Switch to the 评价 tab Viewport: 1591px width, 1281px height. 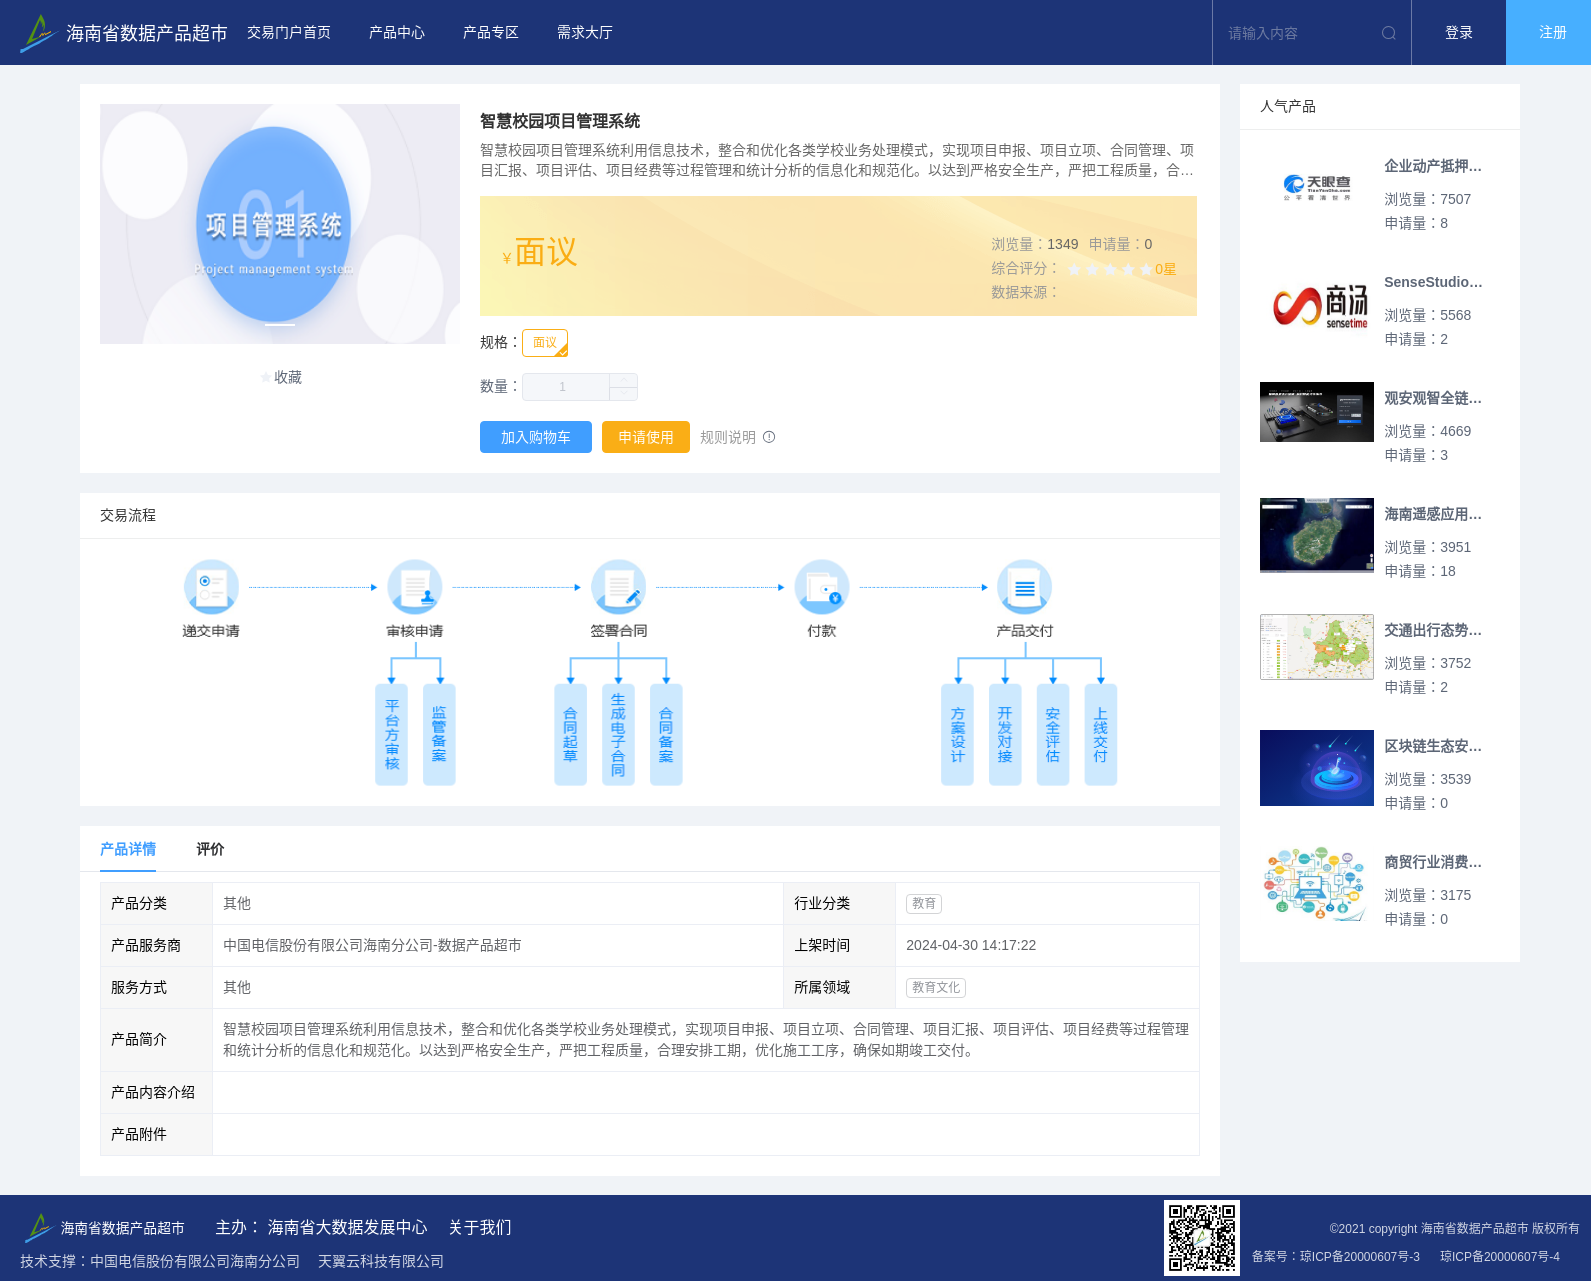(210, 849)
